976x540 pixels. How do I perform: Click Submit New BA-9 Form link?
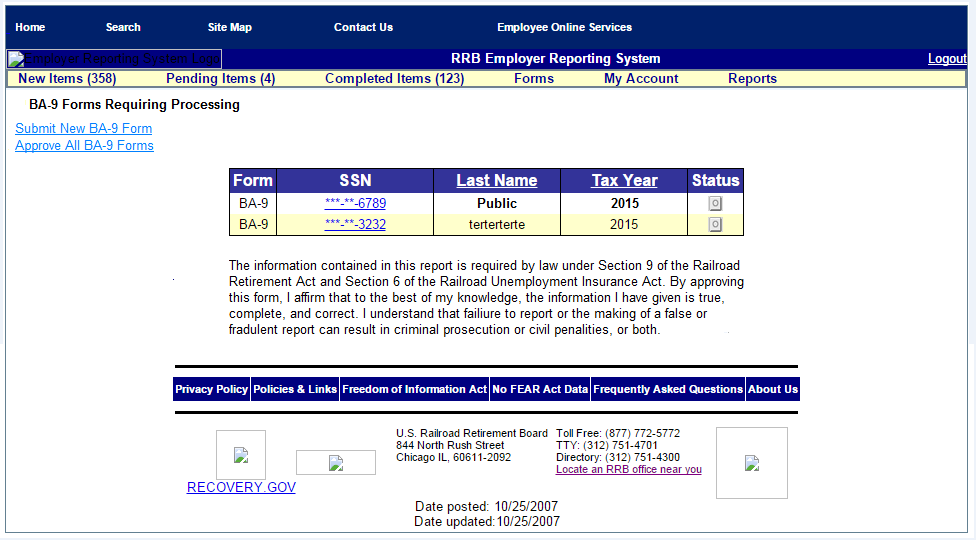point(84,129)
